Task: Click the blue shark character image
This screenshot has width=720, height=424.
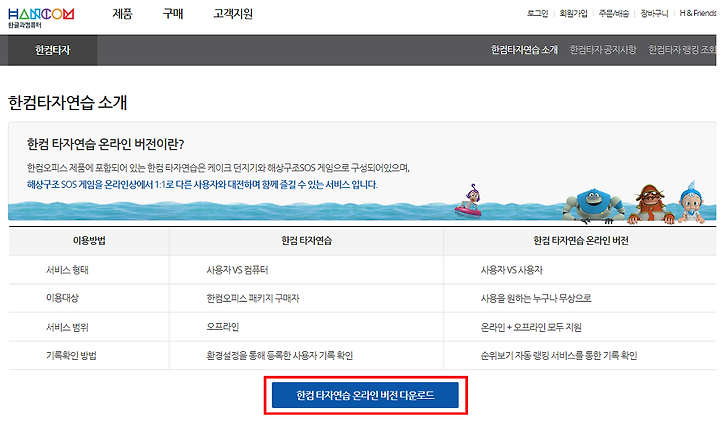Action: (595, 205)
